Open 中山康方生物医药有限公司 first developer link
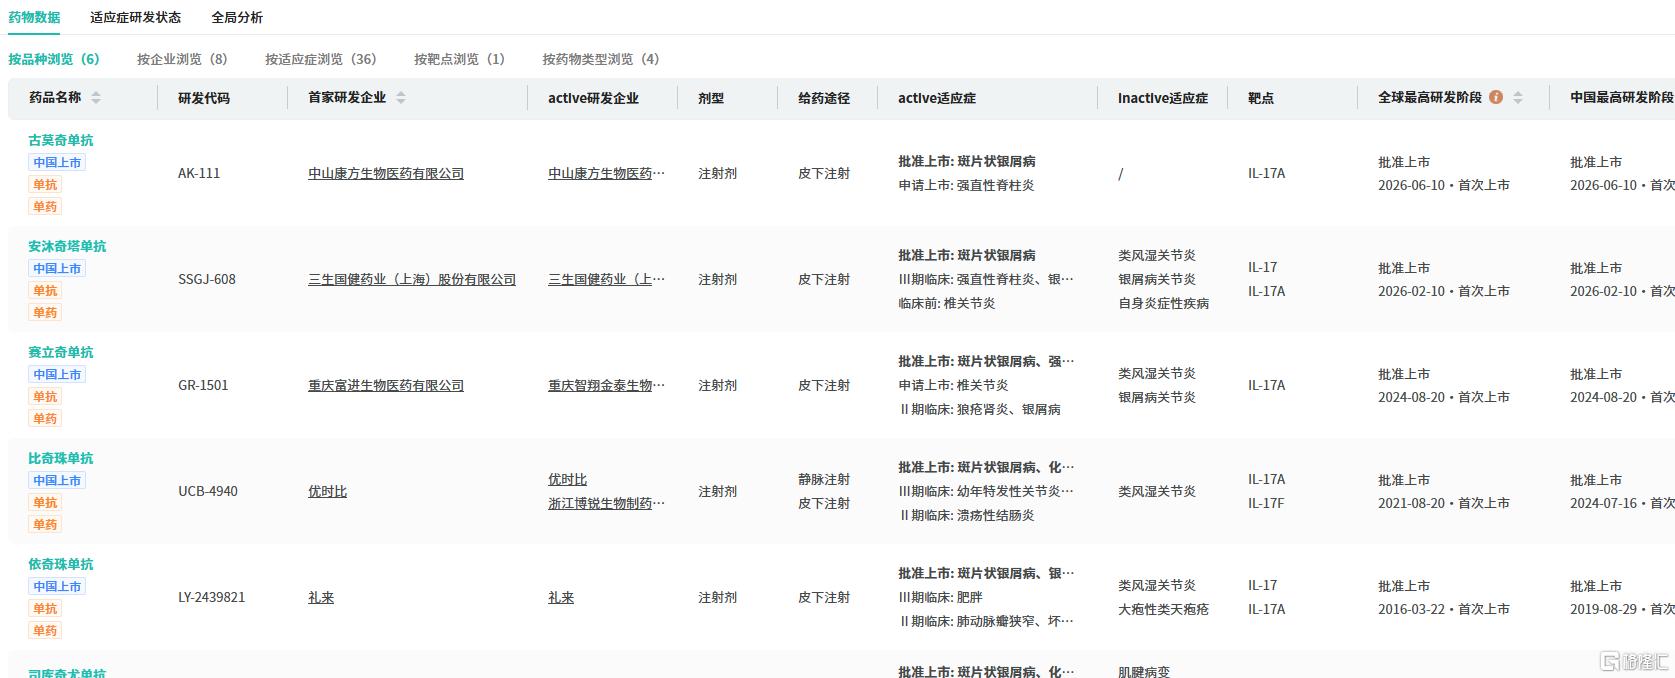The image size is (1675, 678). (x=386, y=174)
